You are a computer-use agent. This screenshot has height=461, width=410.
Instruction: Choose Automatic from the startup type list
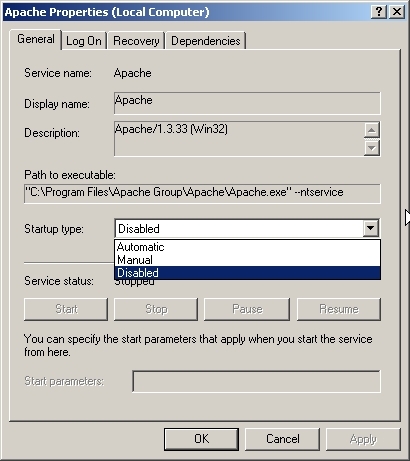tap(247, 247)
